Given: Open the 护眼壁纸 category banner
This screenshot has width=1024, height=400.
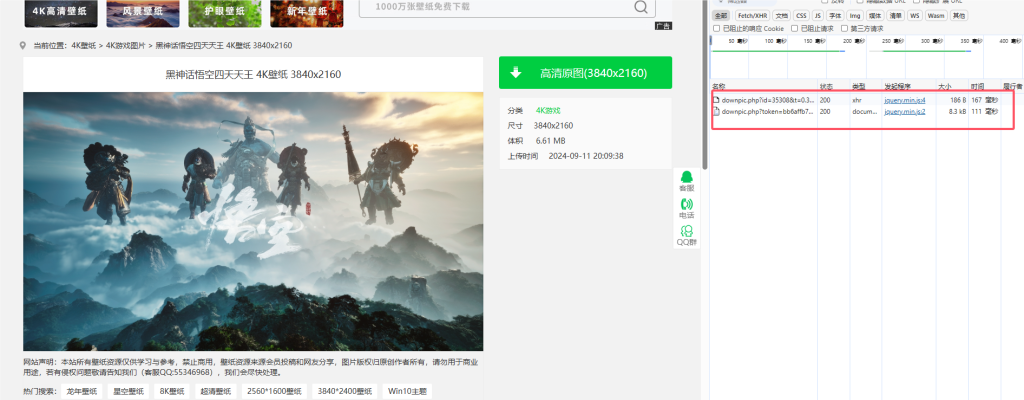Looking at the screenshot, I should tap(225, 13).
